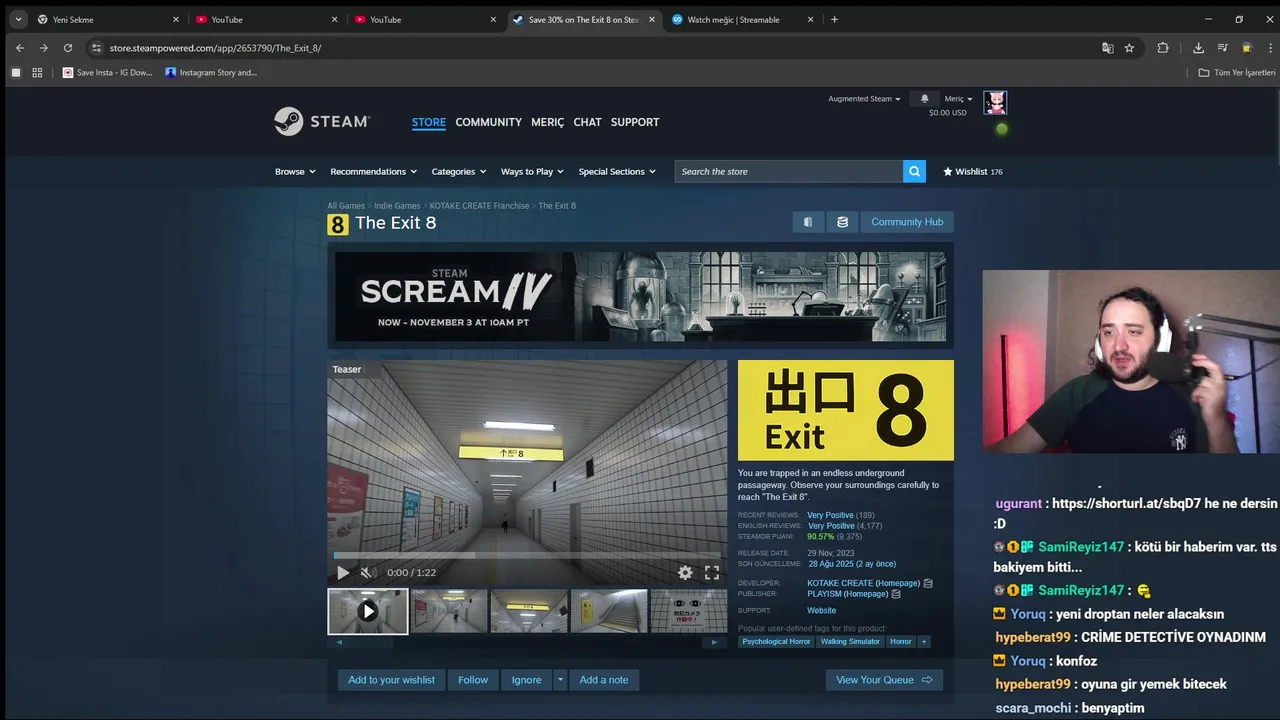The height and width of the screenshot is (720, 1280).
Task: Open video settings gear
Action: point(685,572)
